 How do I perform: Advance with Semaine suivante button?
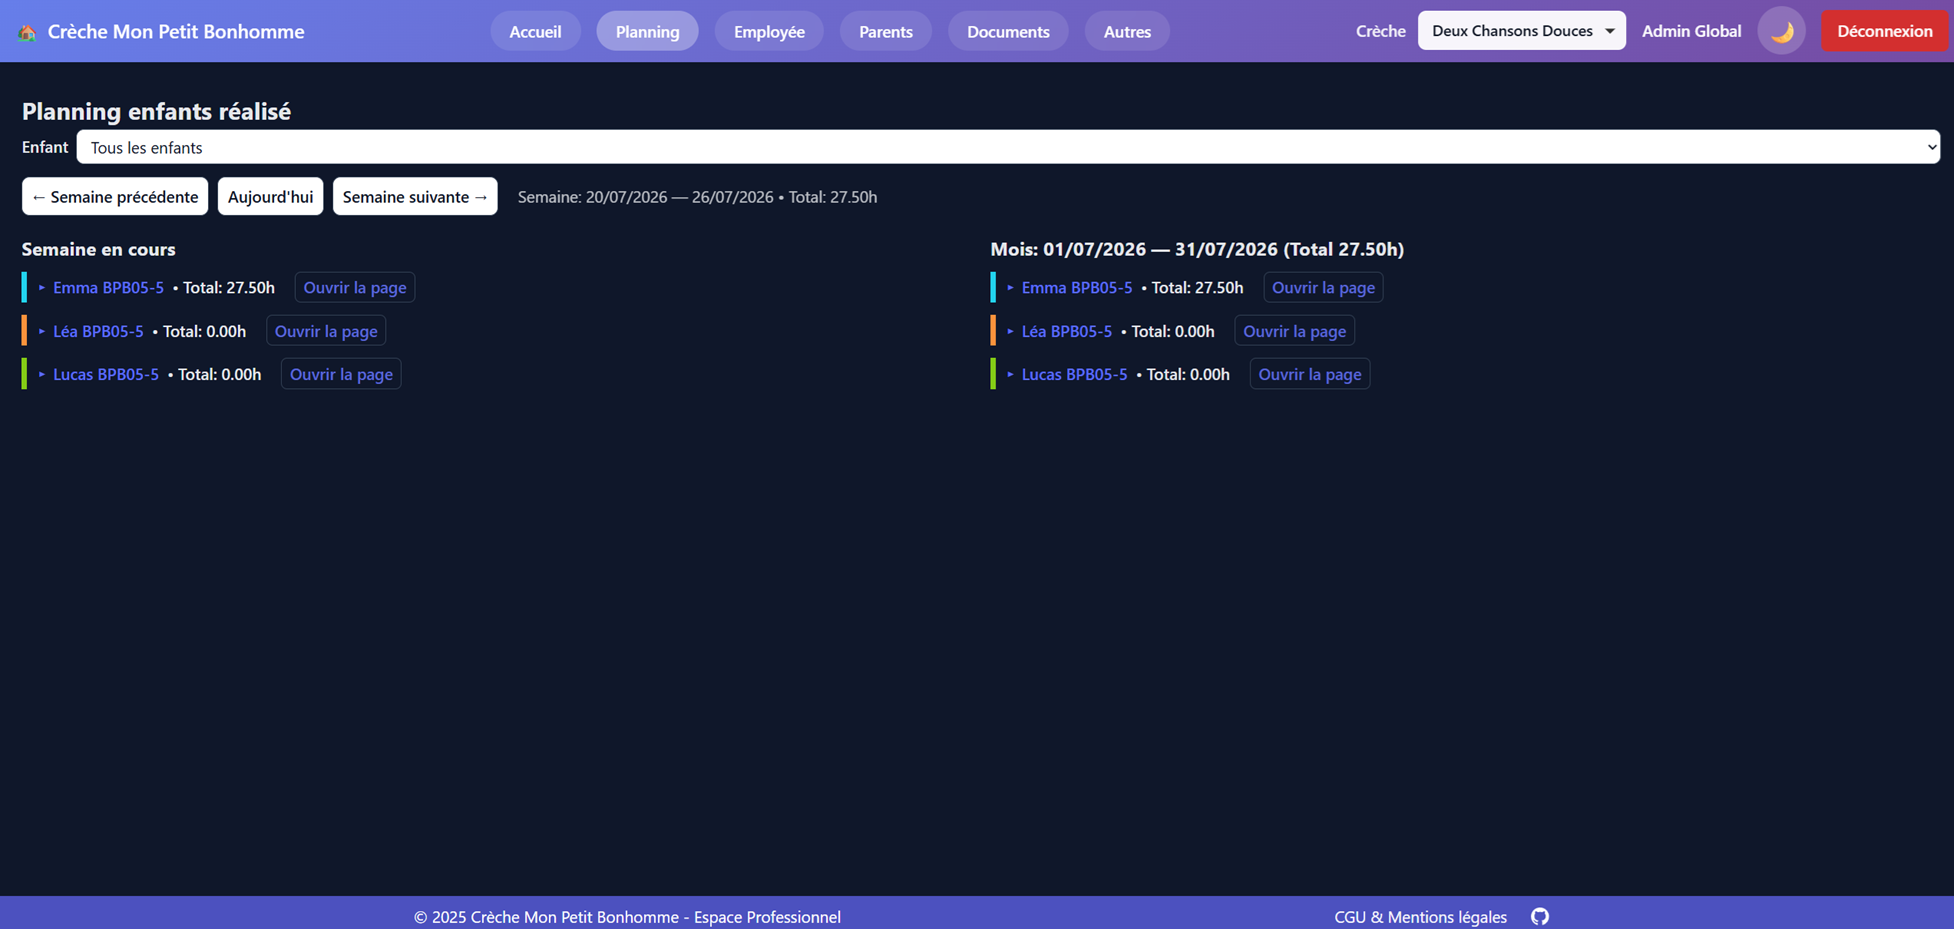click(x=415, y=197)
